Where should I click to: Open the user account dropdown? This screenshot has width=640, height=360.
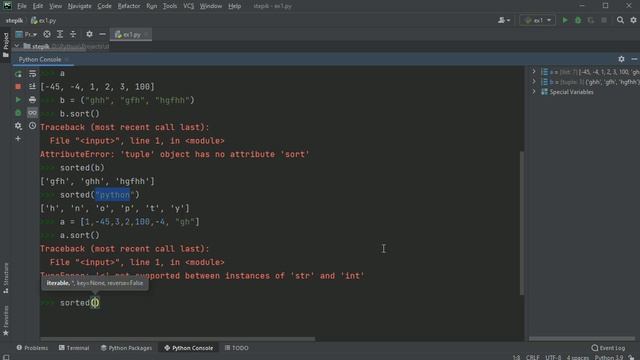point(504,20)
